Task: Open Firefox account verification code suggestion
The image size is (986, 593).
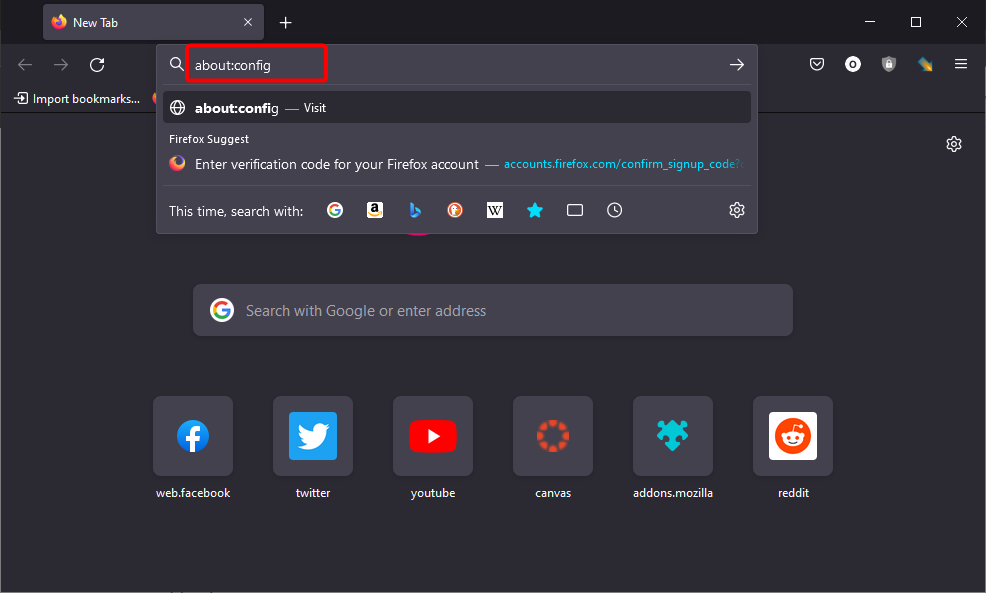Action: coord(457,164)
